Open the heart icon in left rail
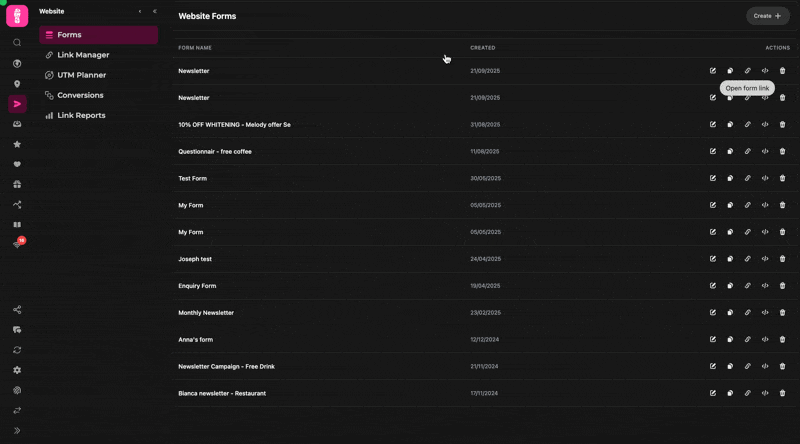This screenshot has height=444, width=800. [x=17, y=164]
